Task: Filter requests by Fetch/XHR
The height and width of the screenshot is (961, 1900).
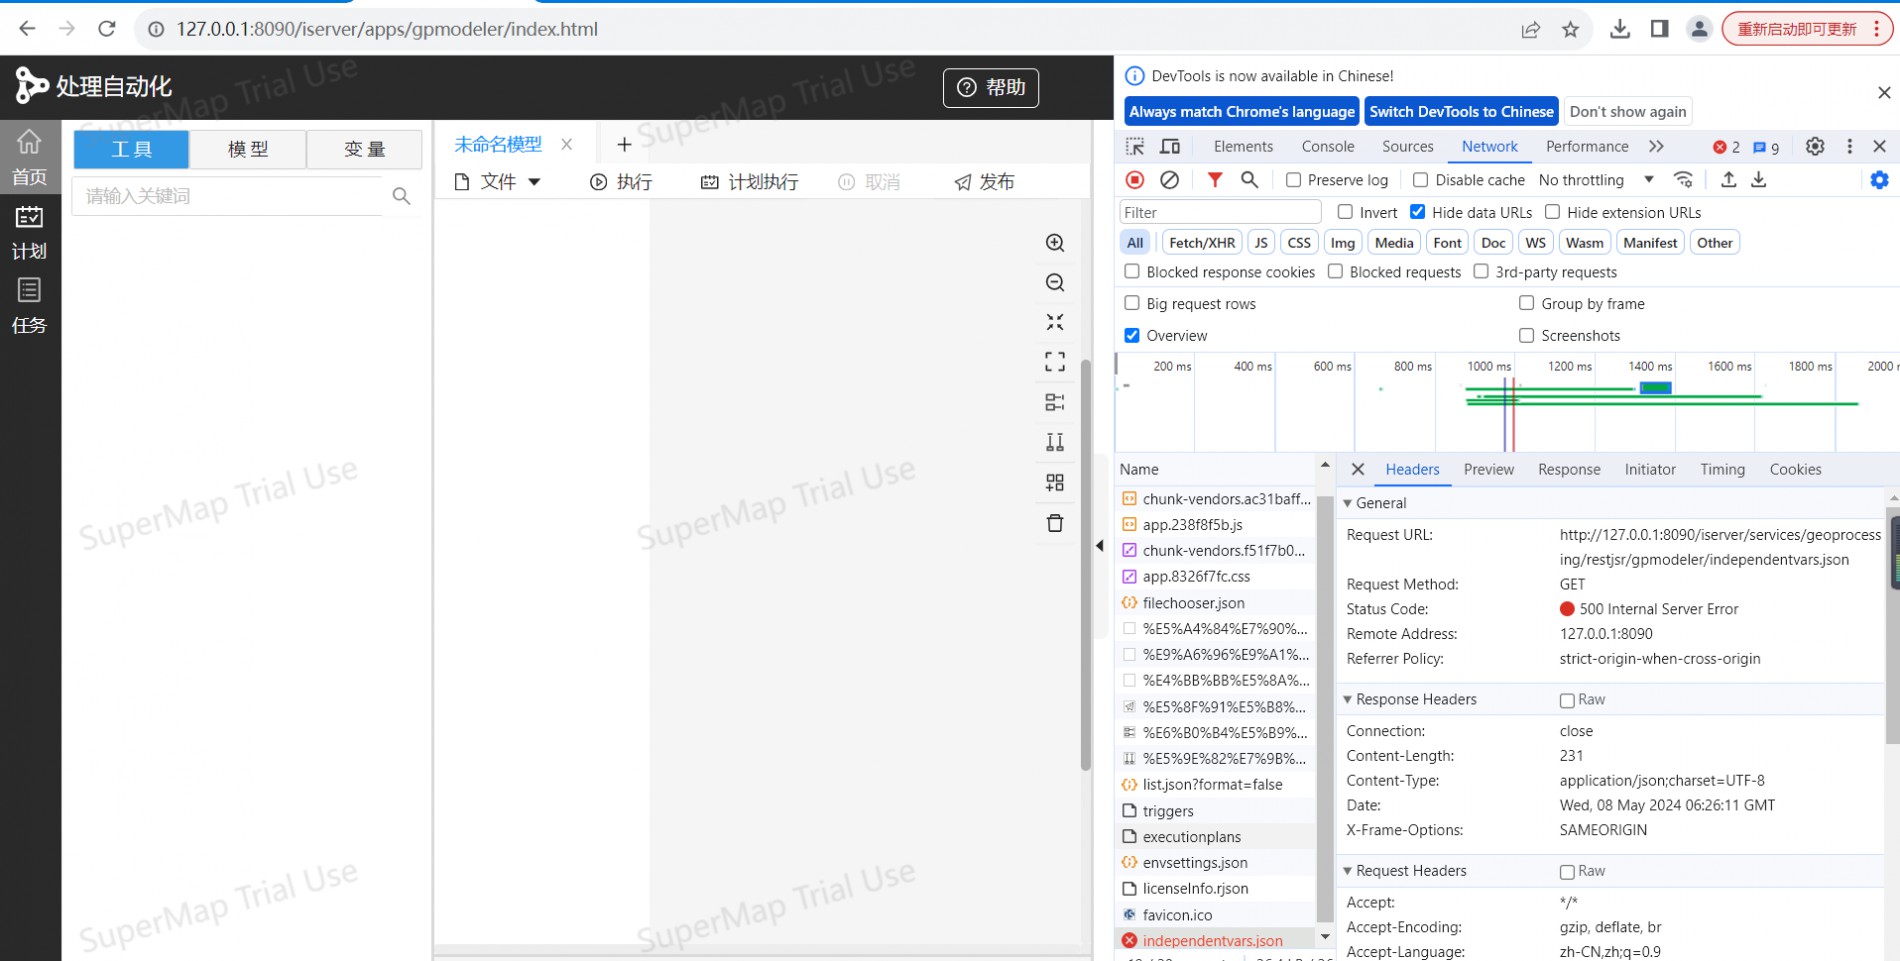Action: [1201, 242]
